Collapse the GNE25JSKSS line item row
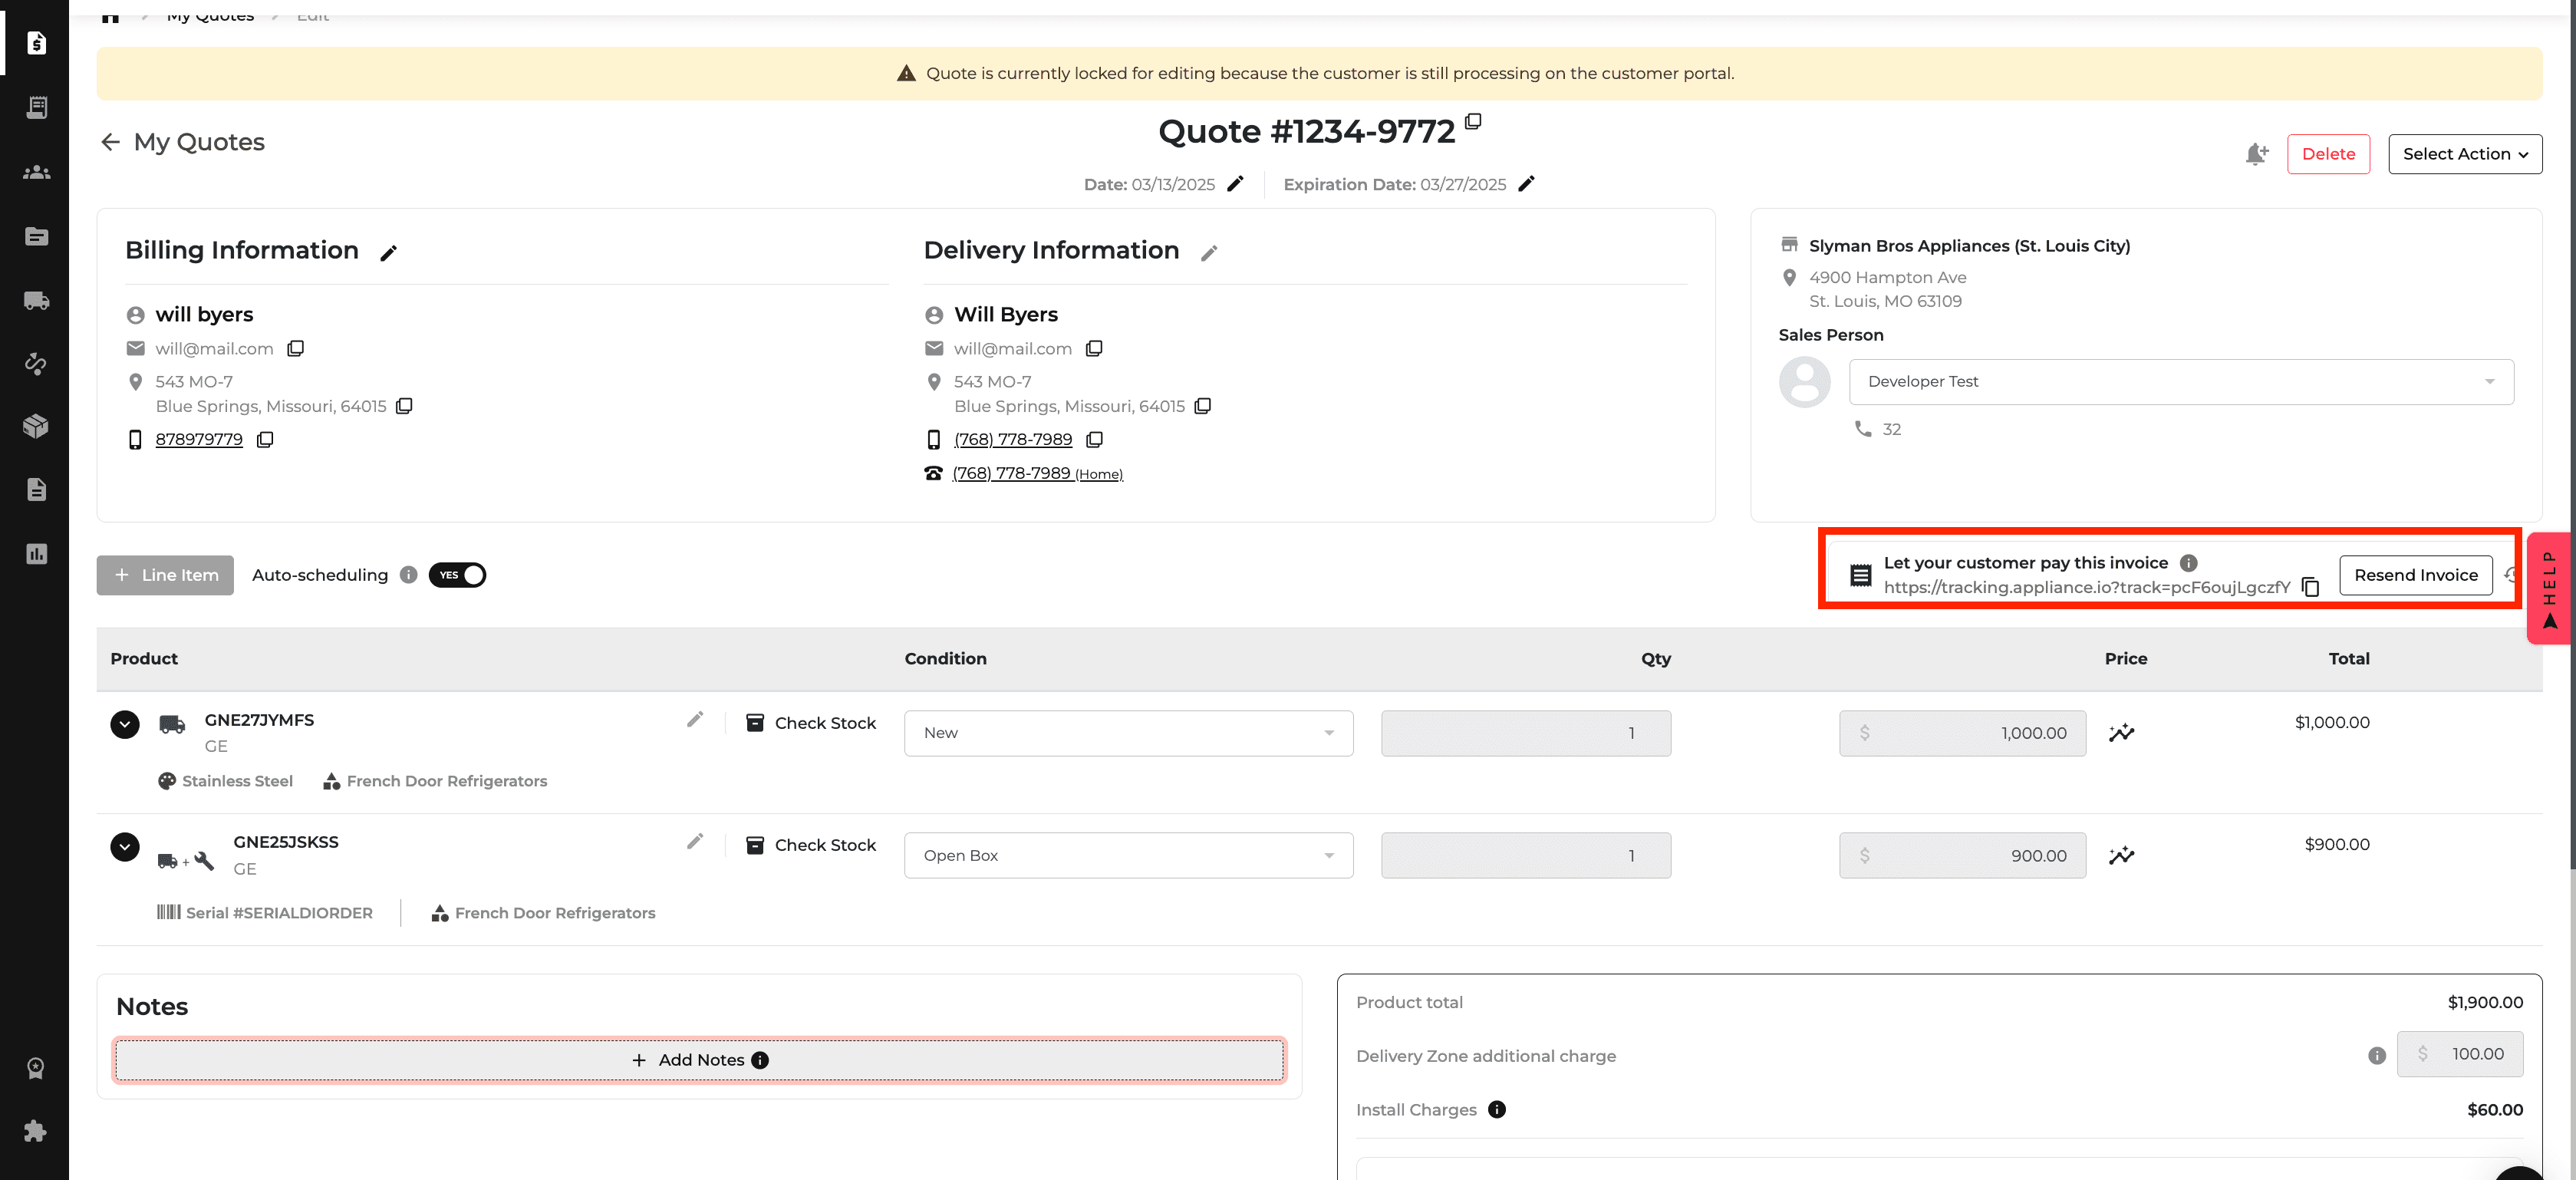This screenshot has width=2576, height=1180. 125,847
